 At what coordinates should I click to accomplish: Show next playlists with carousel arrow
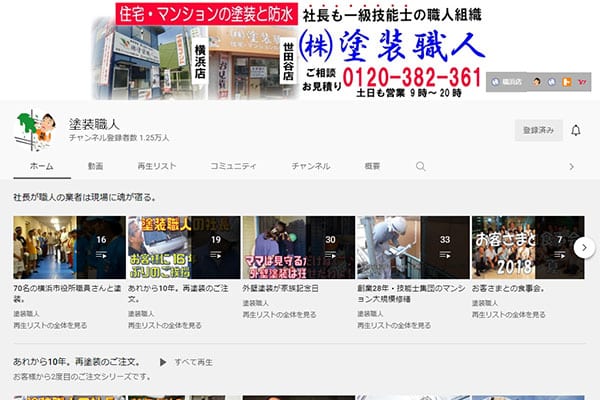click(584, 248)
